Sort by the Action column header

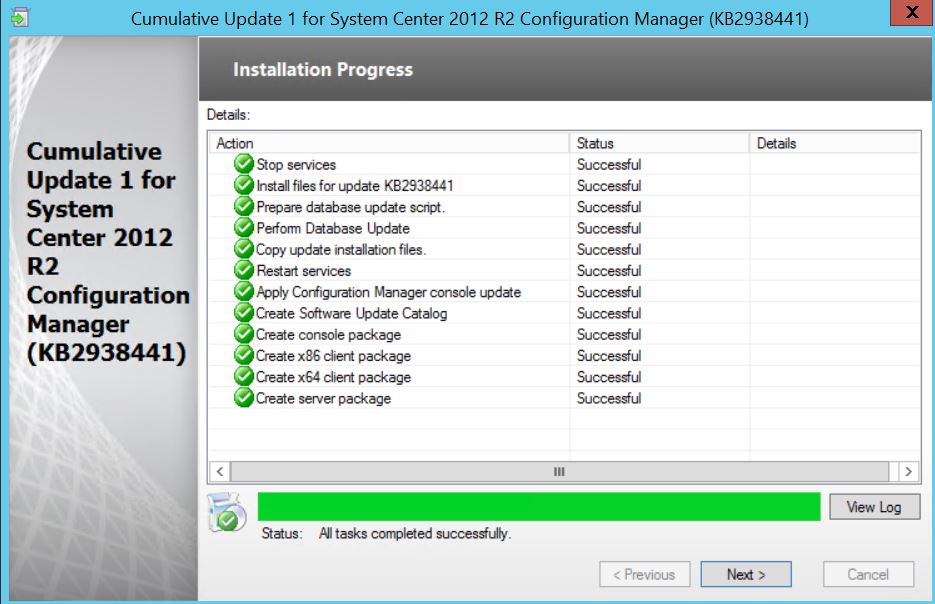point(389,143)
